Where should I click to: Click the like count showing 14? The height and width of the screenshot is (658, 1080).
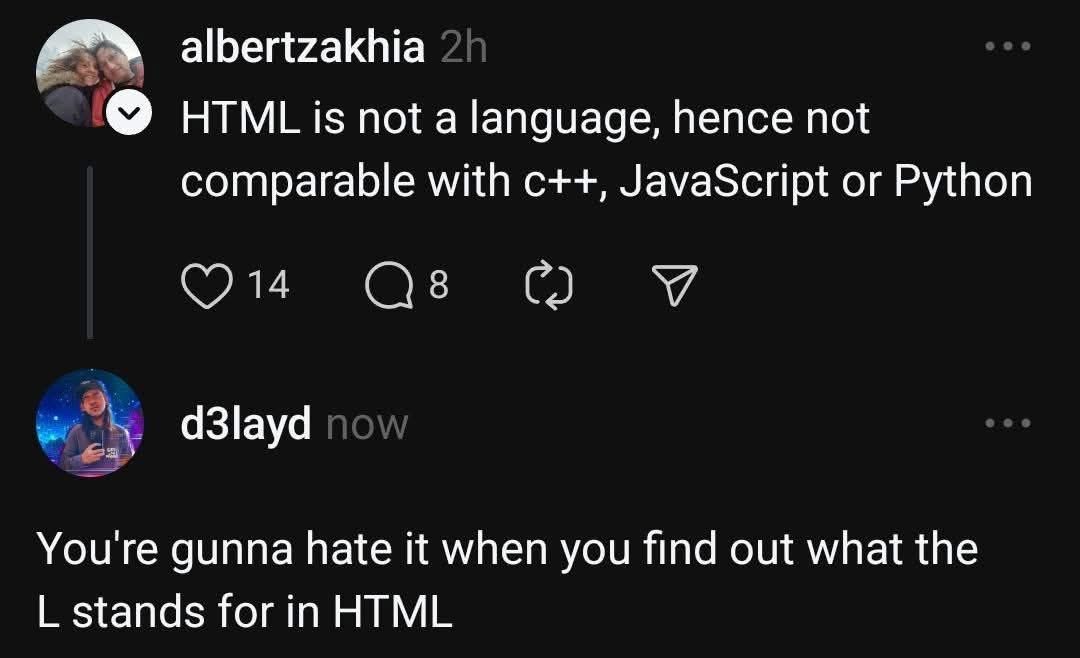[x=268, y=286]
